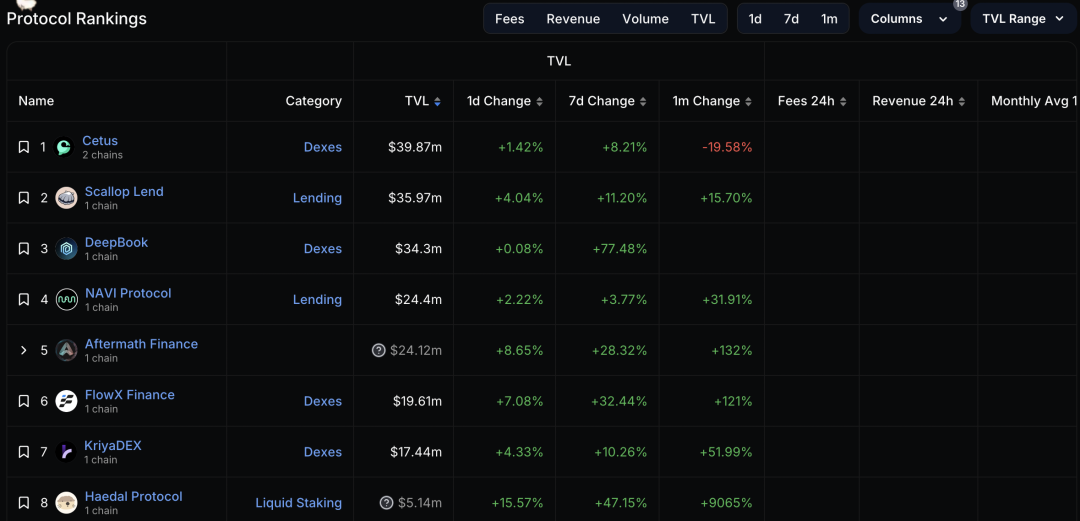
Task: Bookmark NAVI Protocol
Action: click(x=23, y=300)
